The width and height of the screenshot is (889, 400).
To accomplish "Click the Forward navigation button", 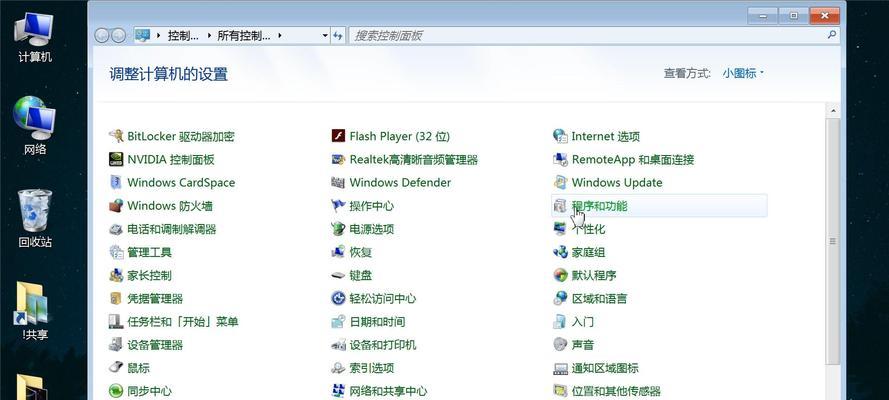I will (x=118, y=36).
